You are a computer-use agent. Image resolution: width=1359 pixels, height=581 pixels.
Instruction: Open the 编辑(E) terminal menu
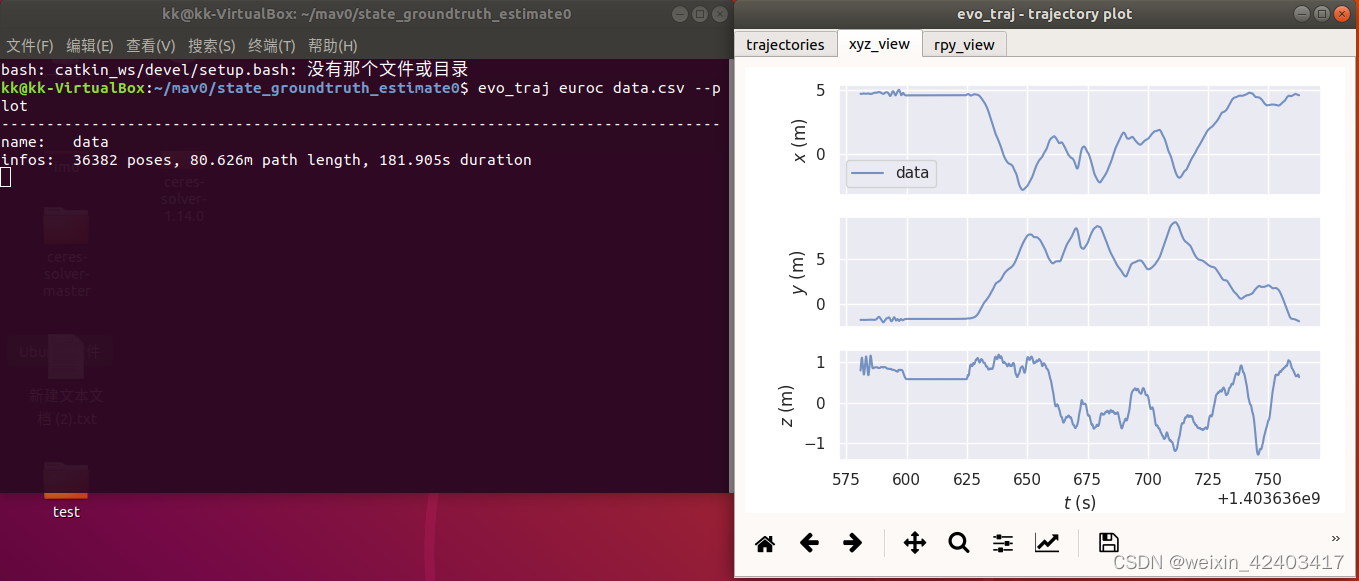coord(90,46)
